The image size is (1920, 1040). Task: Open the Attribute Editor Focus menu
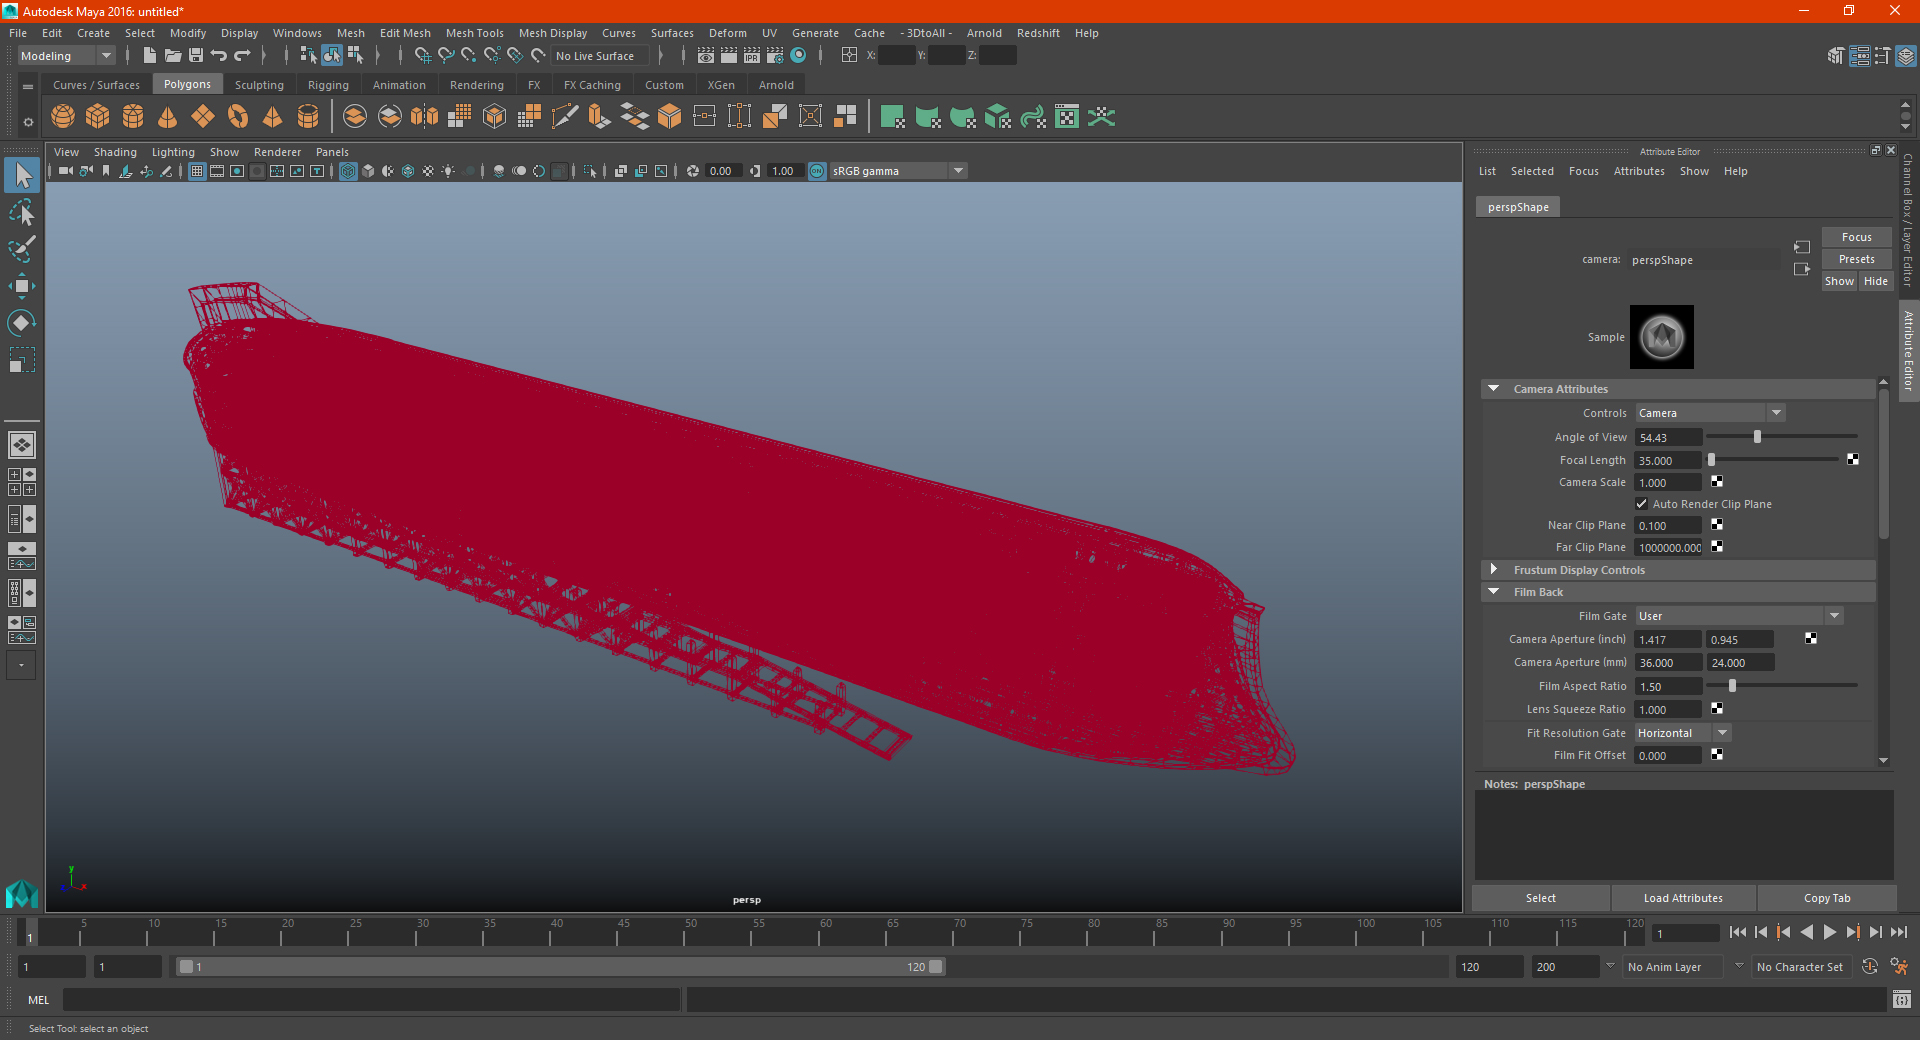(x=1583, y=171)
